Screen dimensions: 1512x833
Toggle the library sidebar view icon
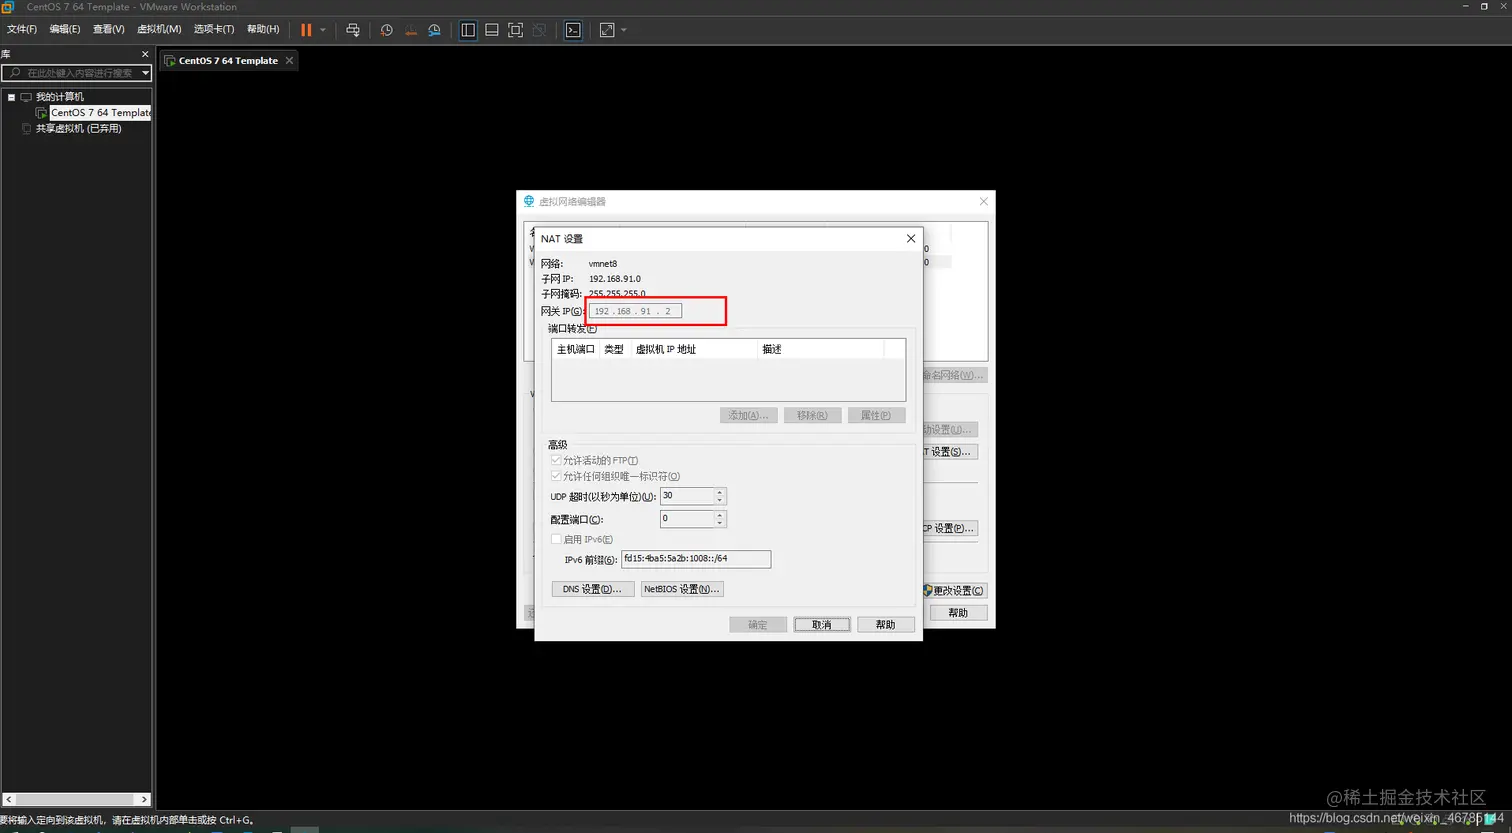468,30
